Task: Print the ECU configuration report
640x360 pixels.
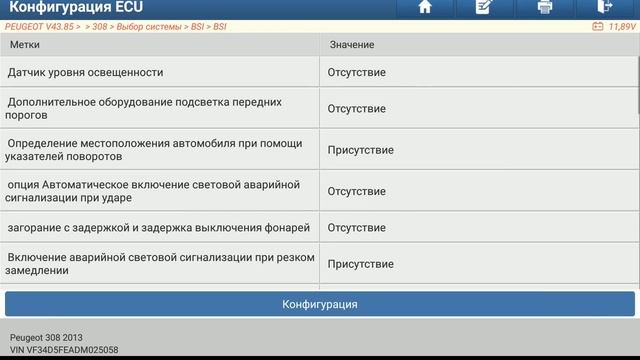Action: coord(544,7)
